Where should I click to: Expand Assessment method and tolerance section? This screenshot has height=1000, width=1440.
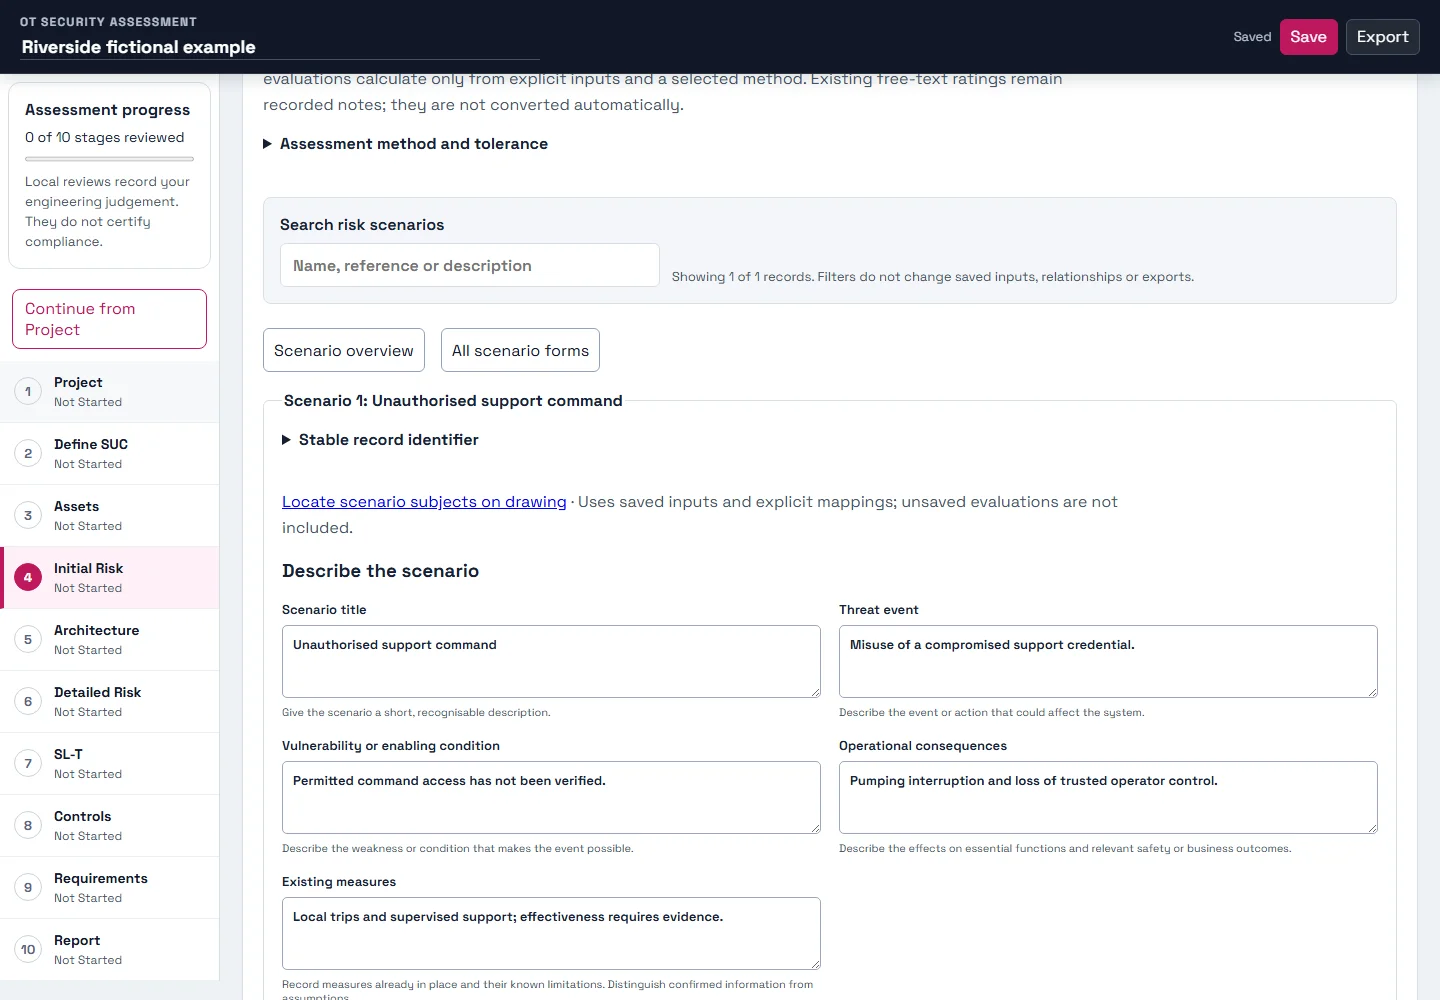[405, 144]
